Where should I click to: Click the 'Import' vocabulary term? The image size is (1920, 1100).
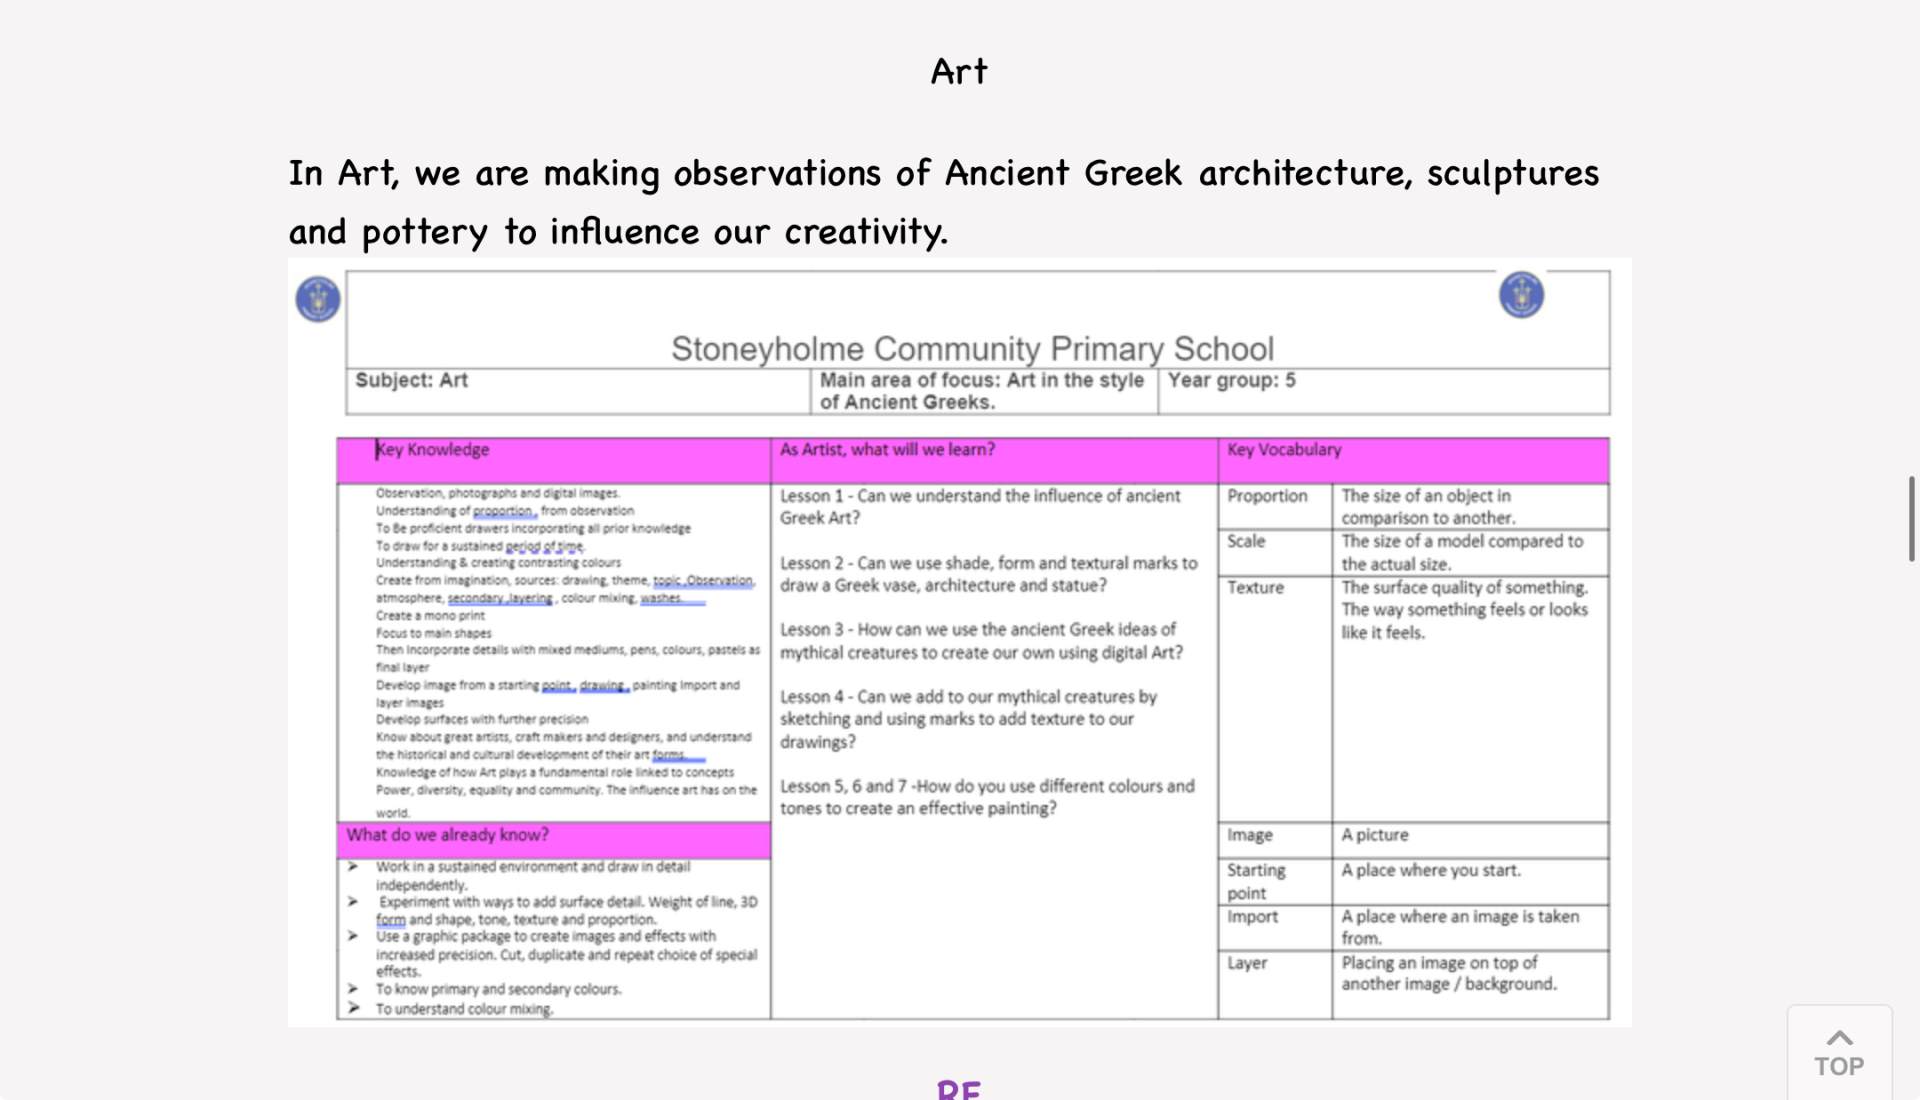click(1252, 917)
